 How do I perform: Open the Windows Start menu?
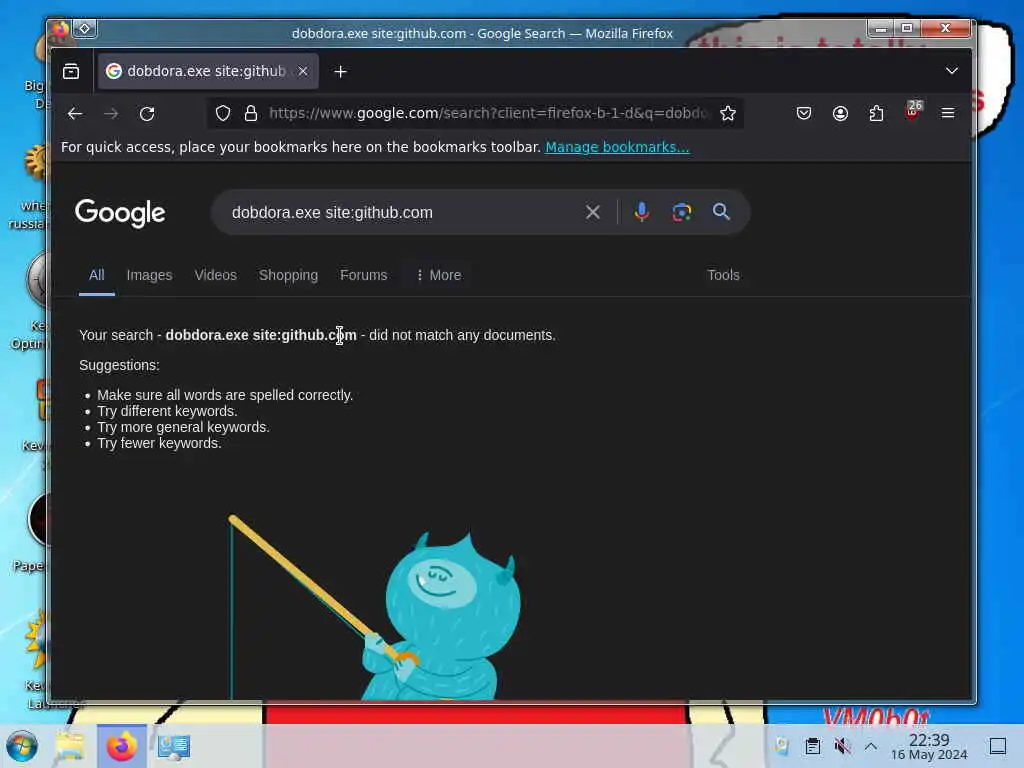coord(22,746)
